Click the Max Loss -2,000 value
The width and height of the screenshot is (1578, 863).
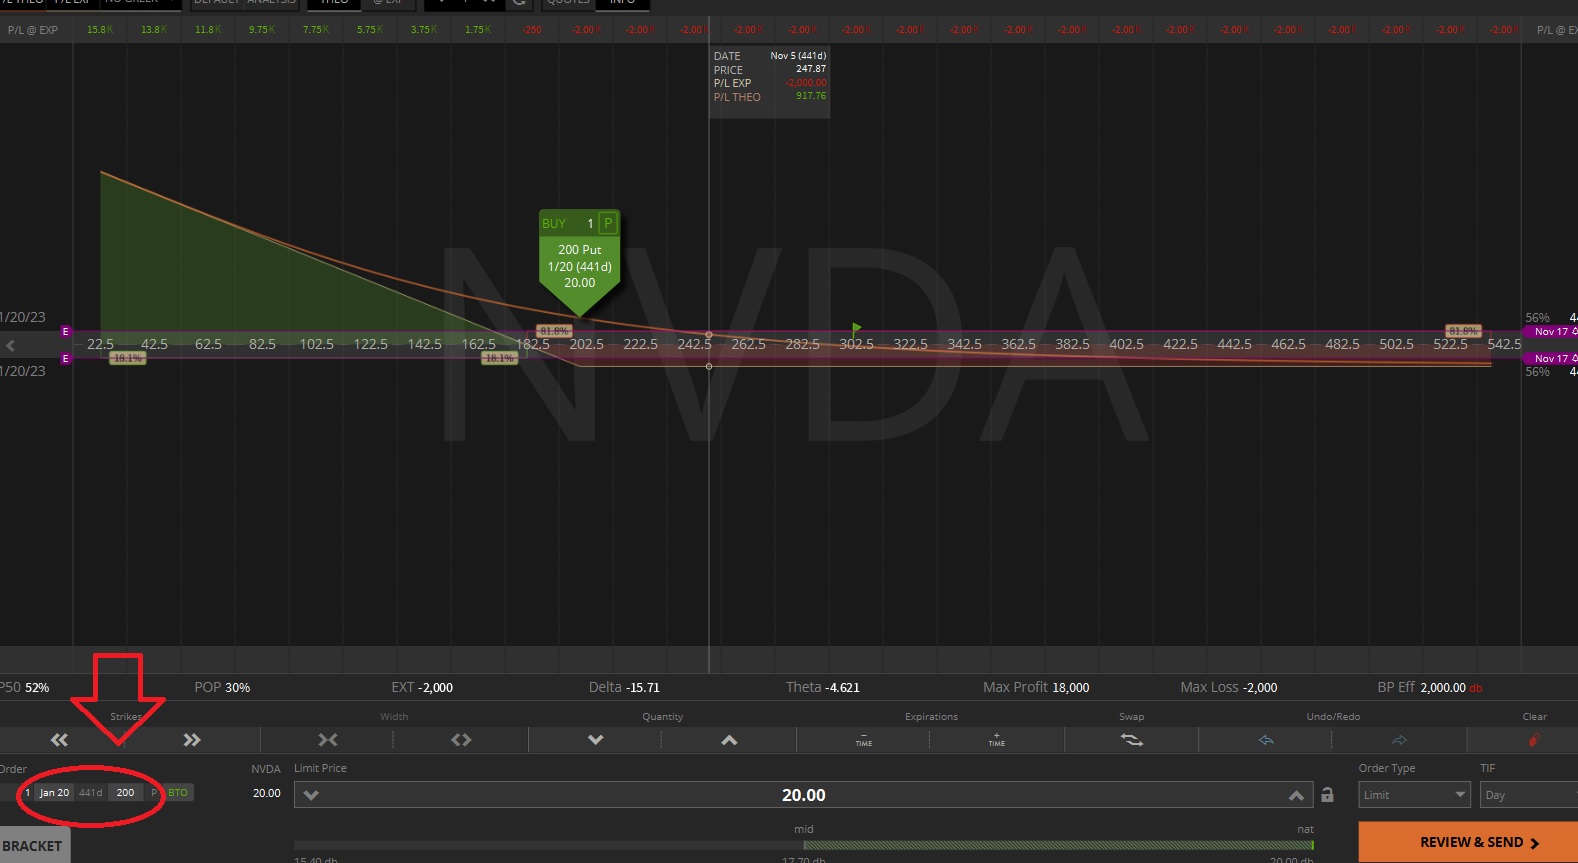1228,687
